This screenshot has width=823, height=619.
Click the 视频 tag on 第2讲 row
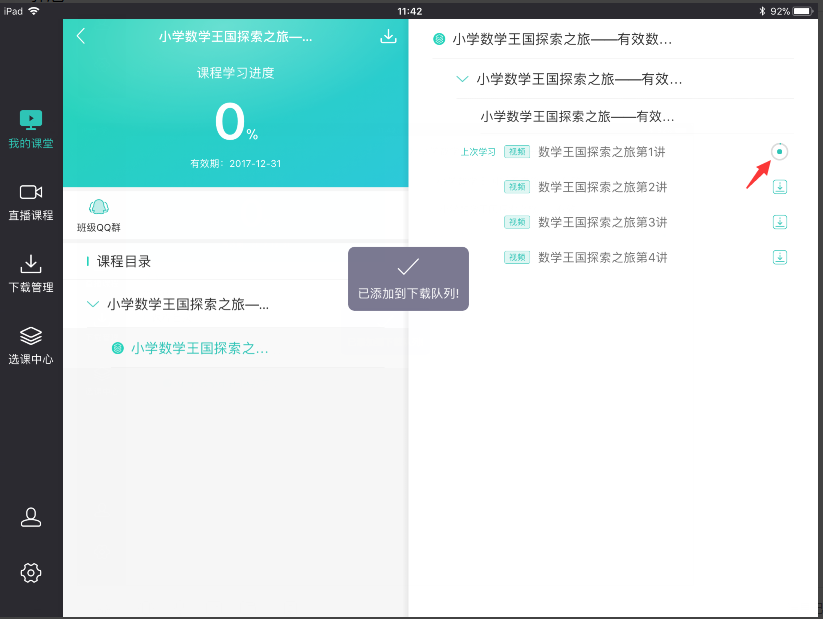[517, 187]
